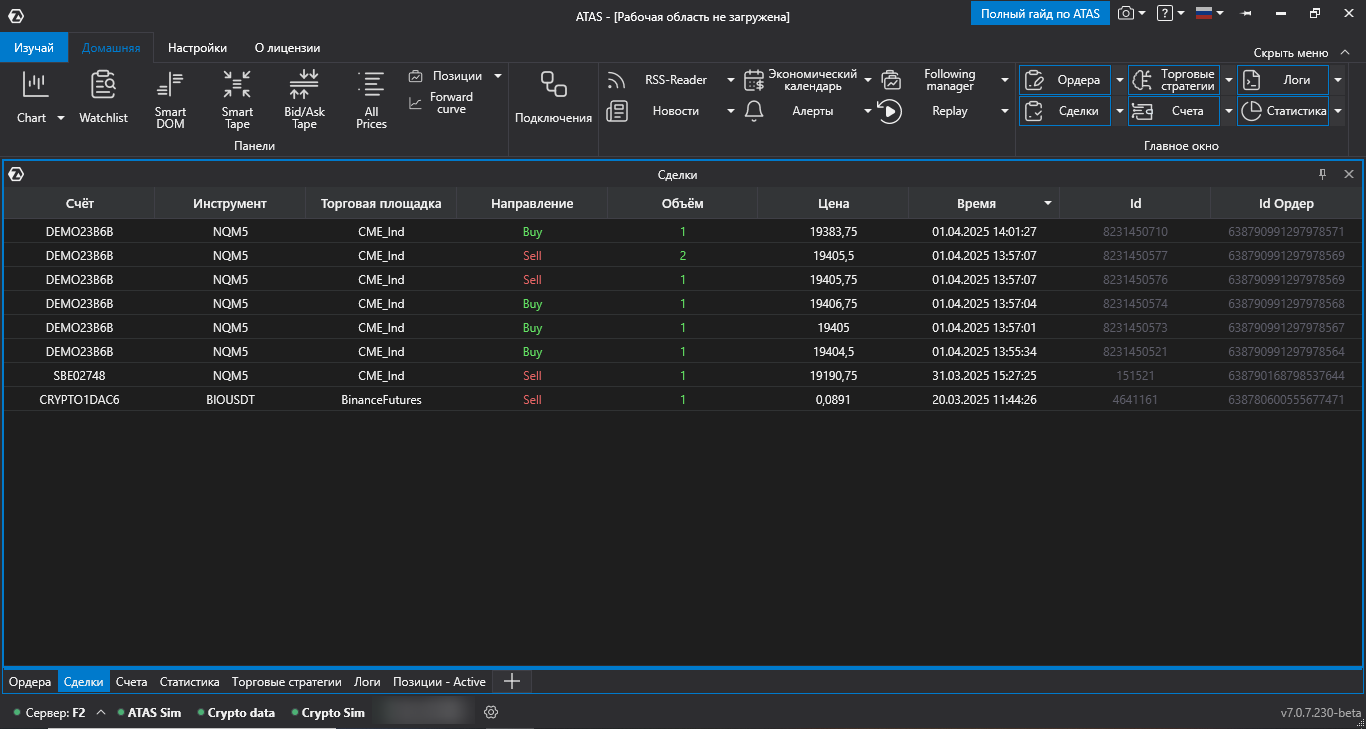Toggle the Логи button in ribbon

(x=1283, y=80)
